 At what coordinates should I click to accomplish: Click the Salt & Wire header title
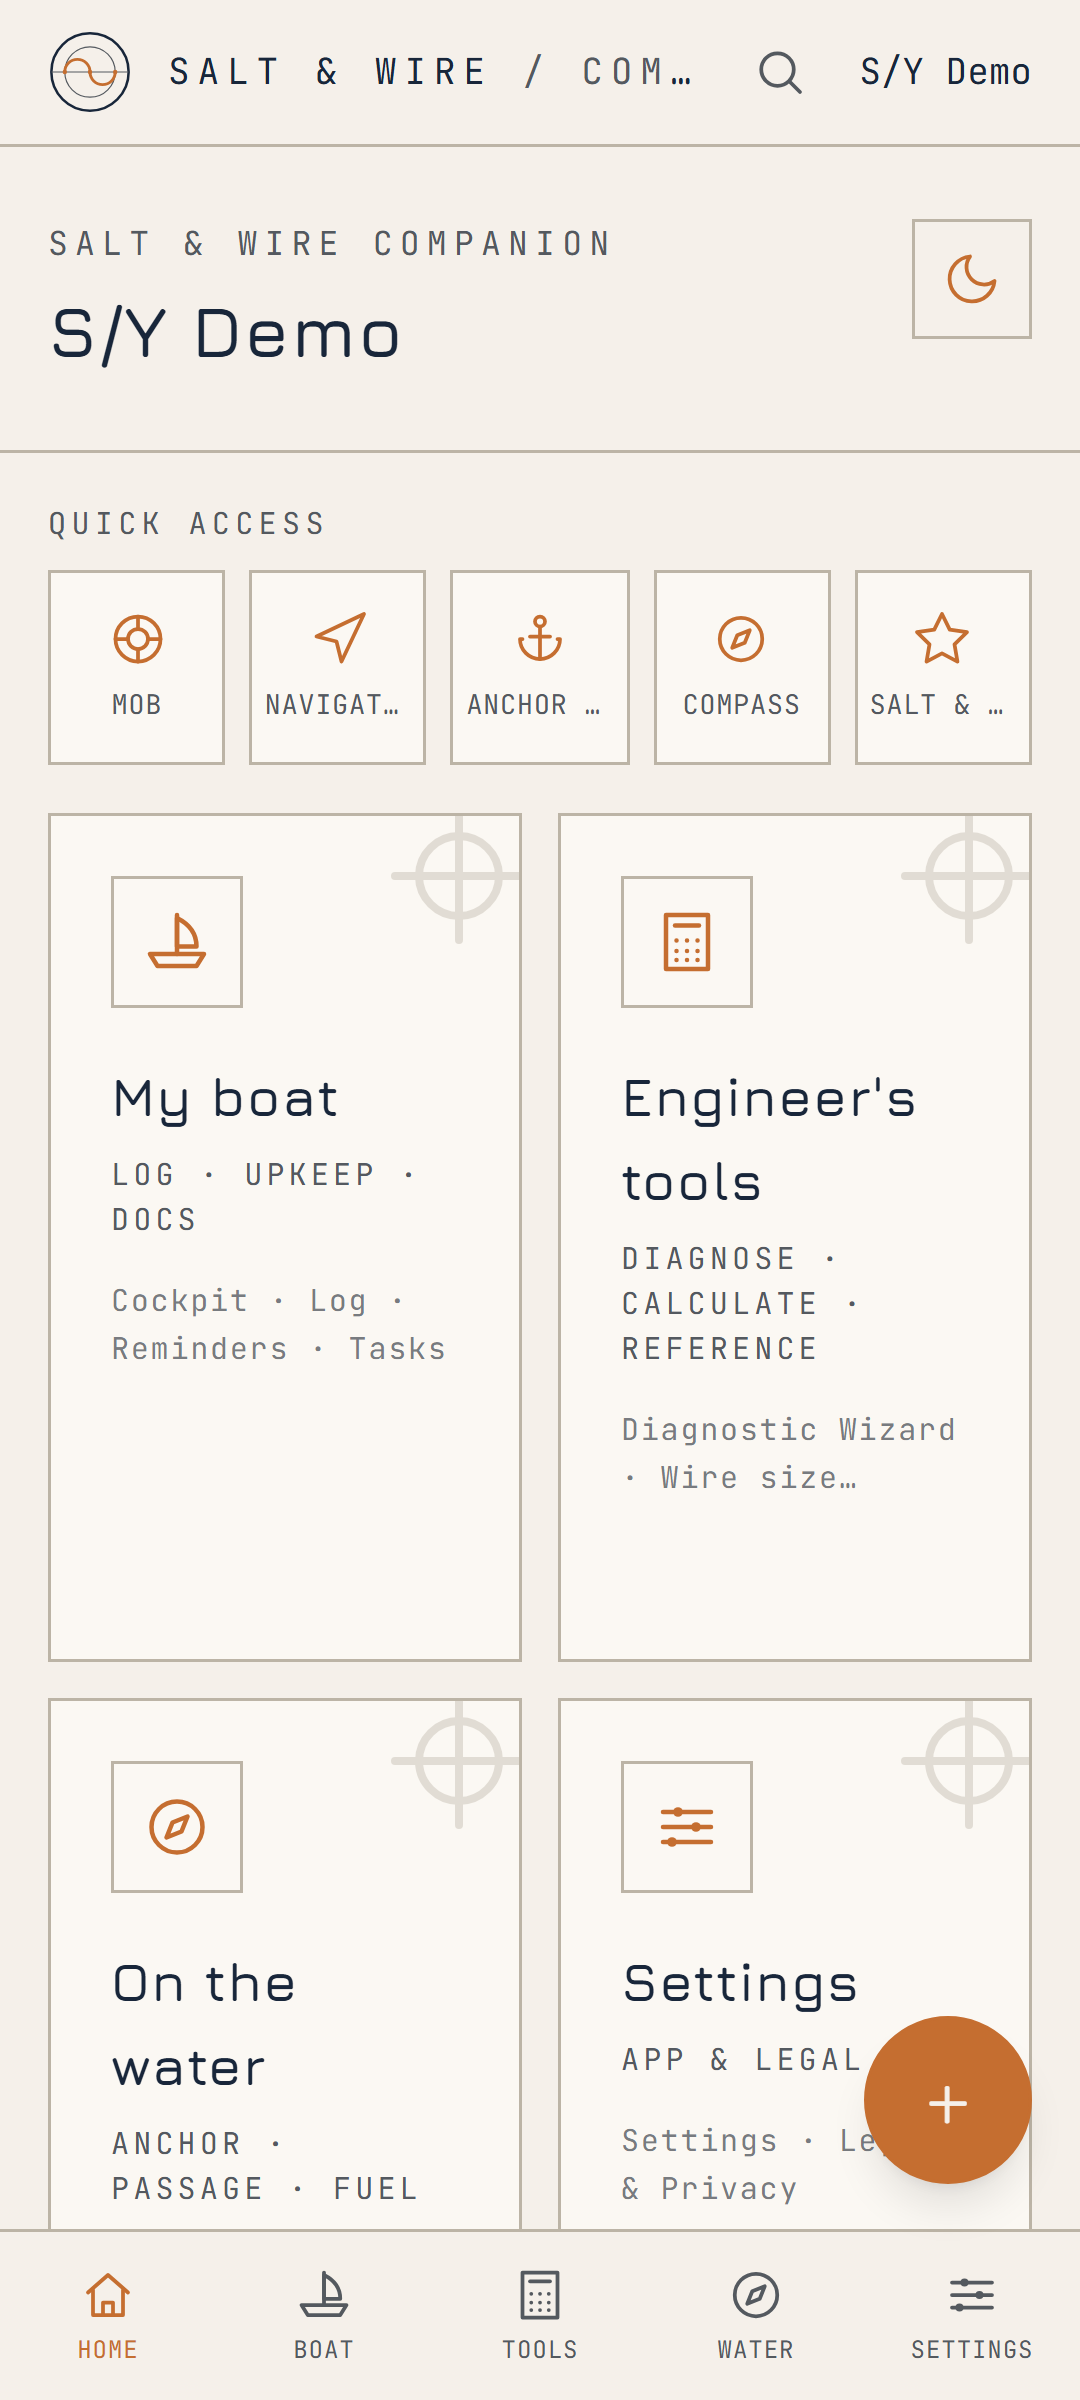point(432,72)
